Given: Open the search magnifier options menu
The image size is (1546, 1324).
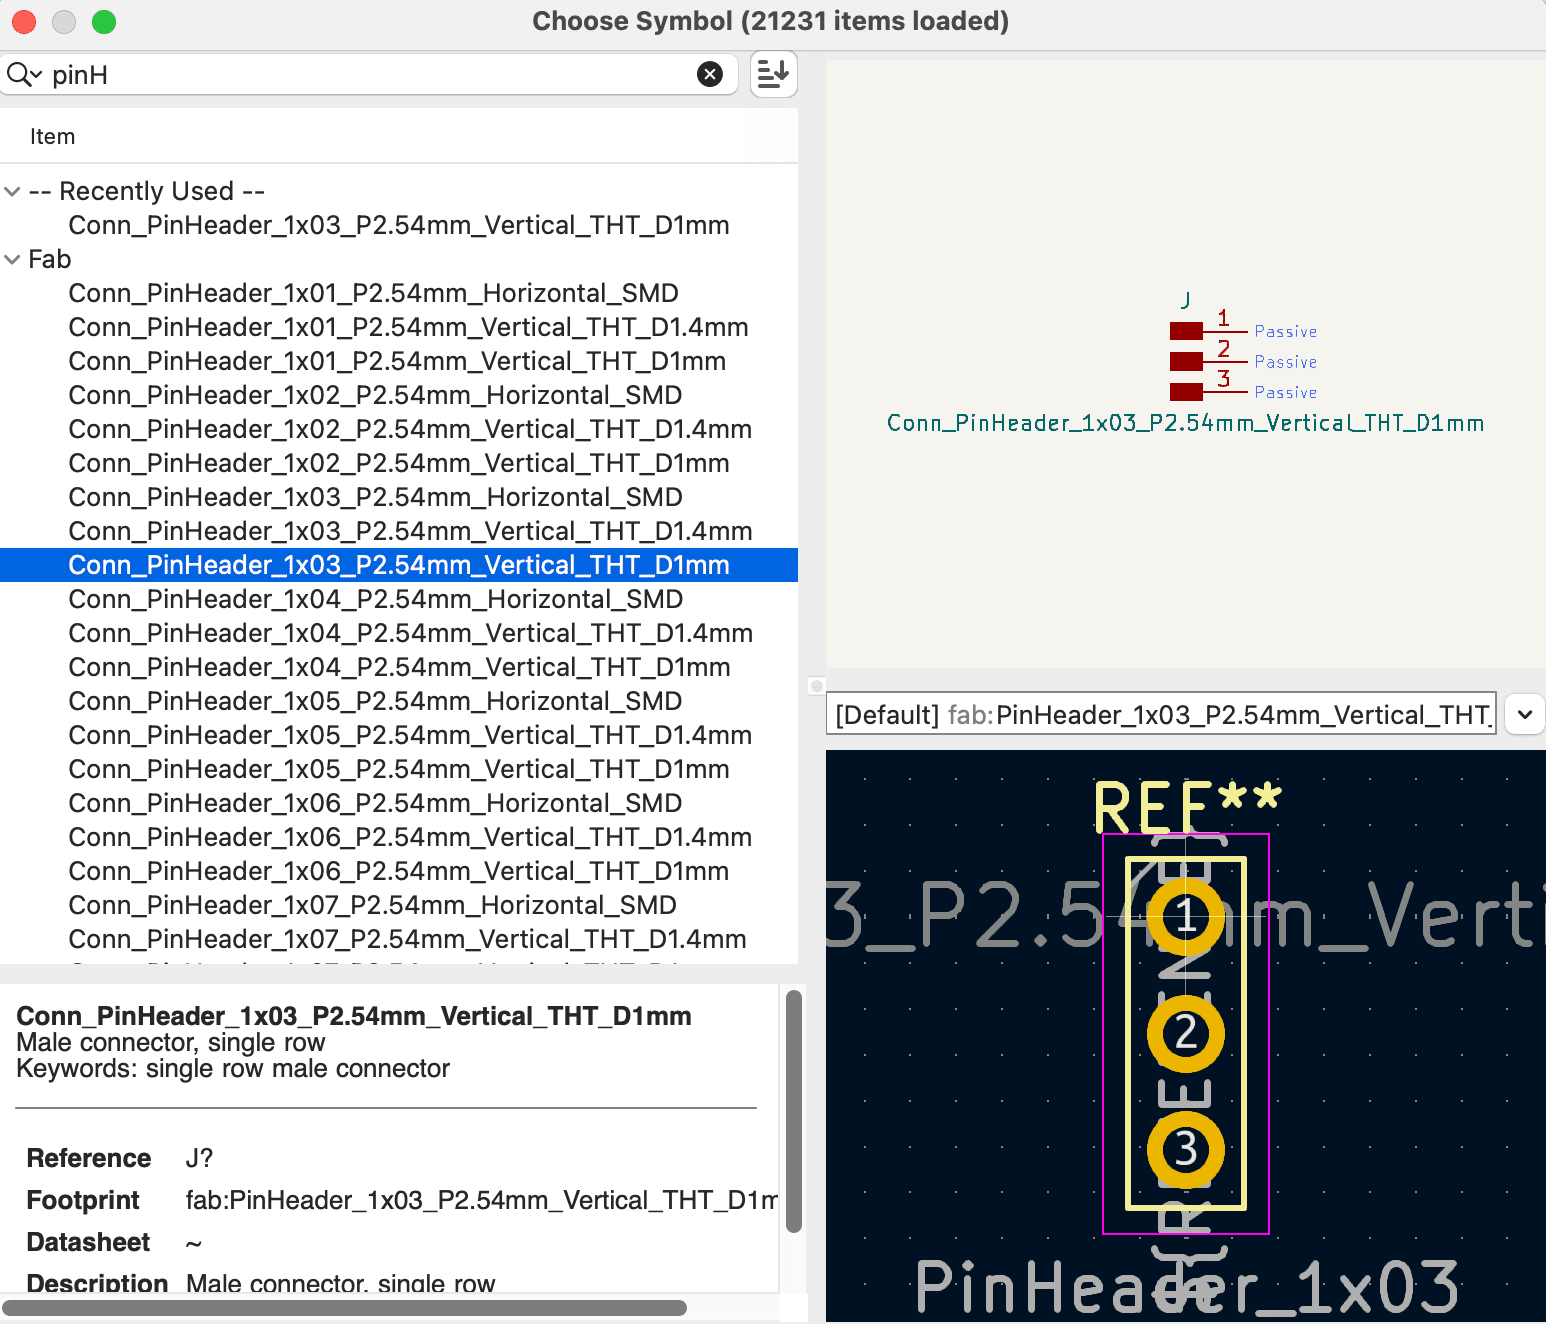Looking at the screenshot, I should point(24,75).
